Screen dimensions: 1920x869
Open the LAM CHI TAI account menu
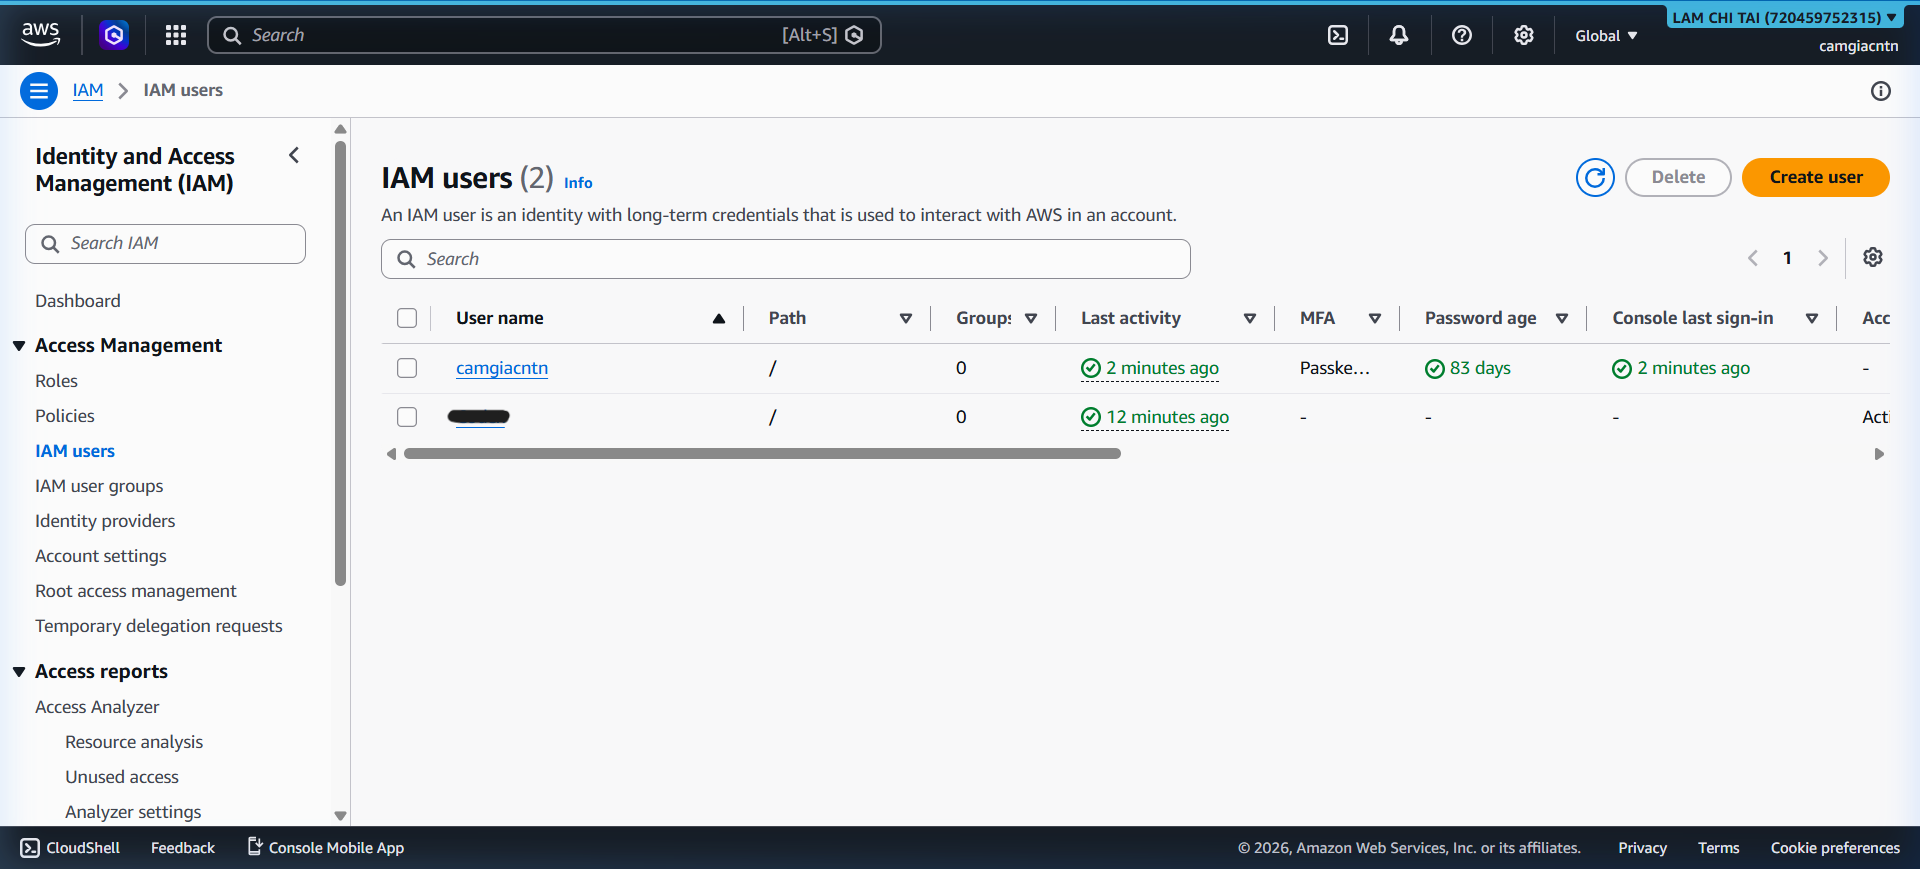click(x=1785, y=17)
